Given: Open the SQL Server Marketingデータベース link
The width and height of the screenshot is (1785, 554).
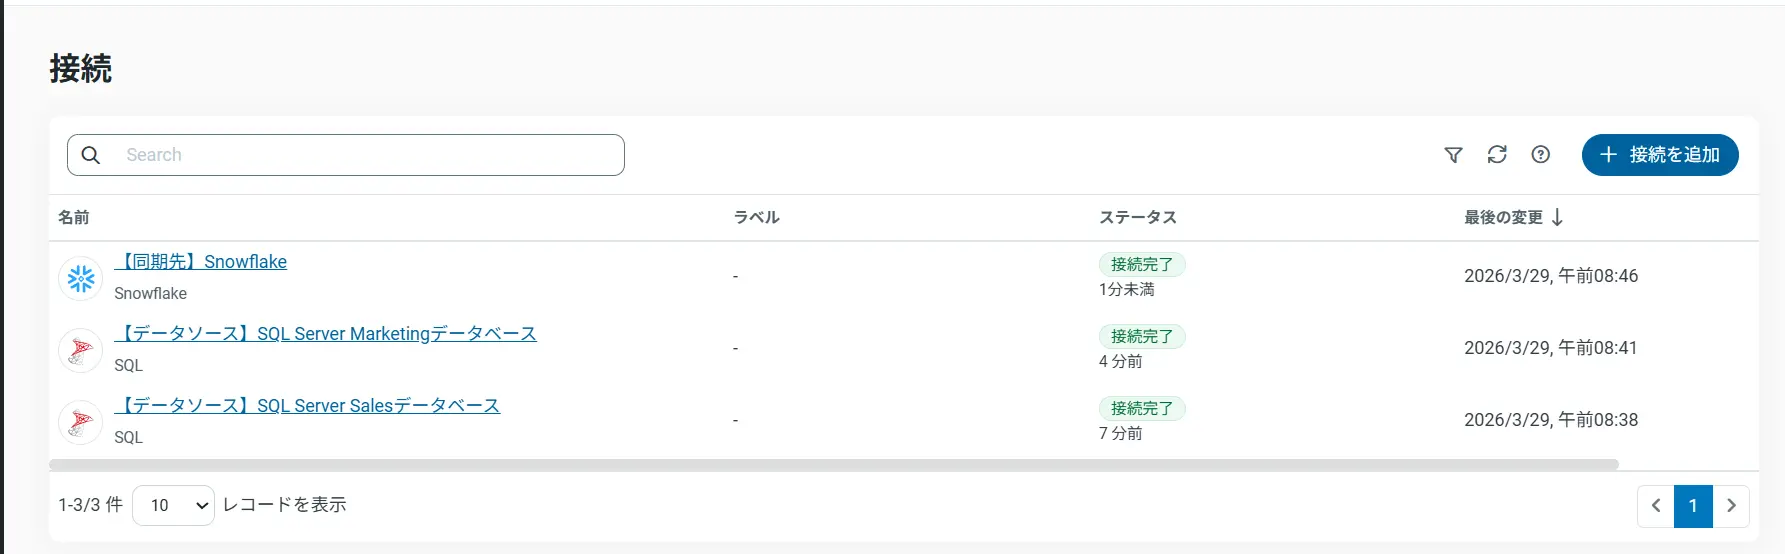Looking at the screenshot, I should [x=327, y=334].
